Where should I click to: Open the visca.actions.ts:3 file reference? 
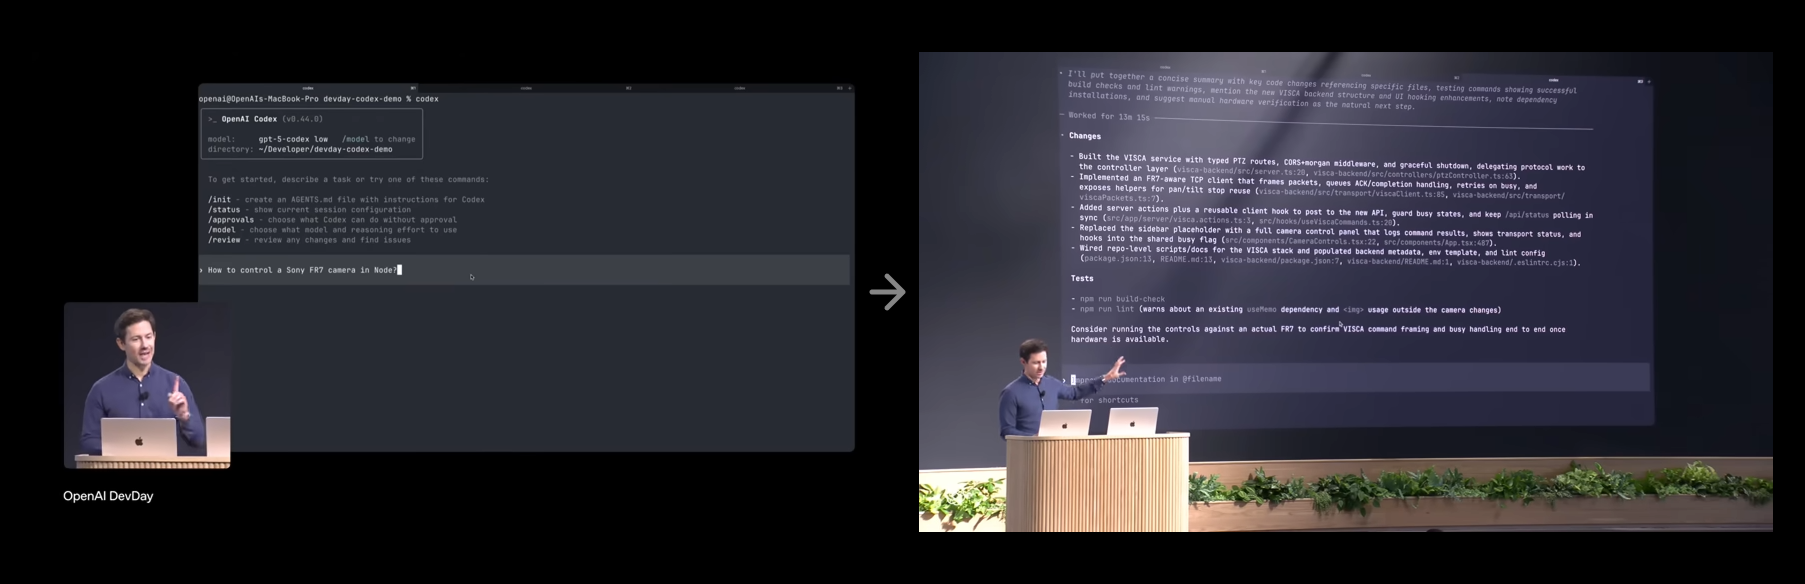1179,220
